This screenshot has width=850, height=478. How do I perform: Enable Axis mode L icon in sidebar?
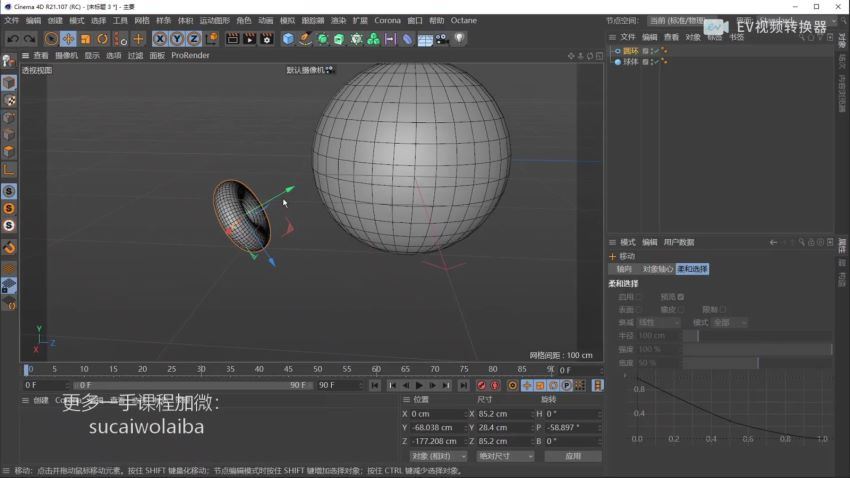[9, 170]
